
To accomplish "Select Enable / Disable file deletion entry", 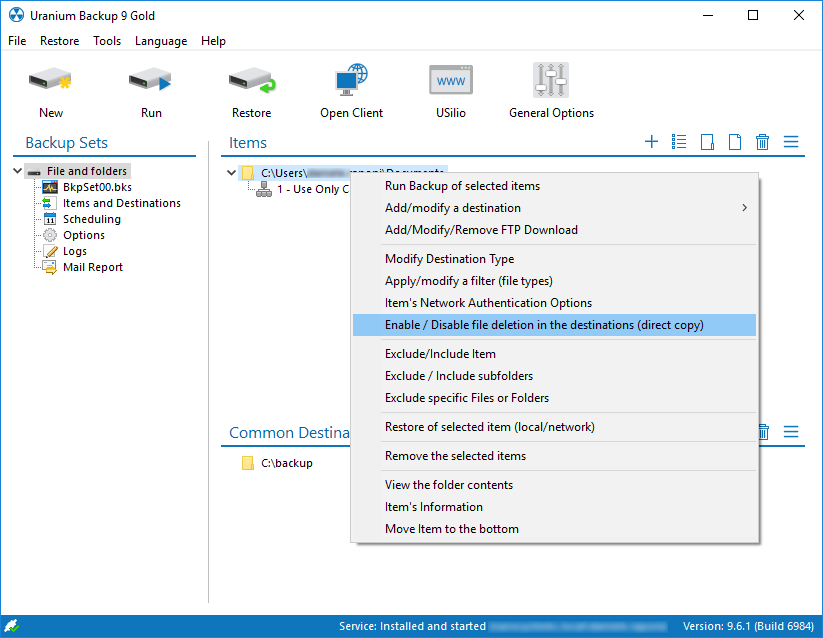I will point(544,325).
